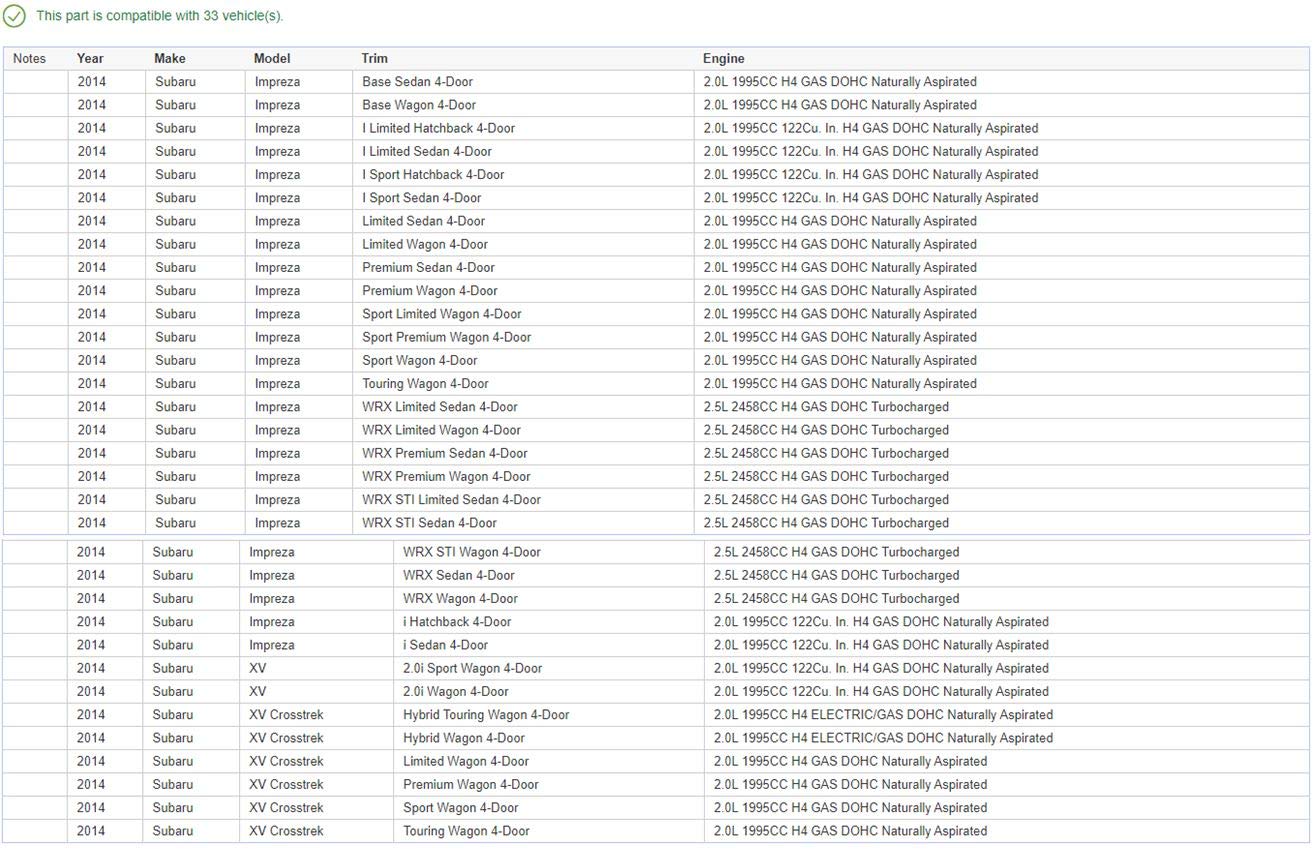Click the Sport Limited Wagon 4-Door row
Screen dimensions: 1315x850
441,314
